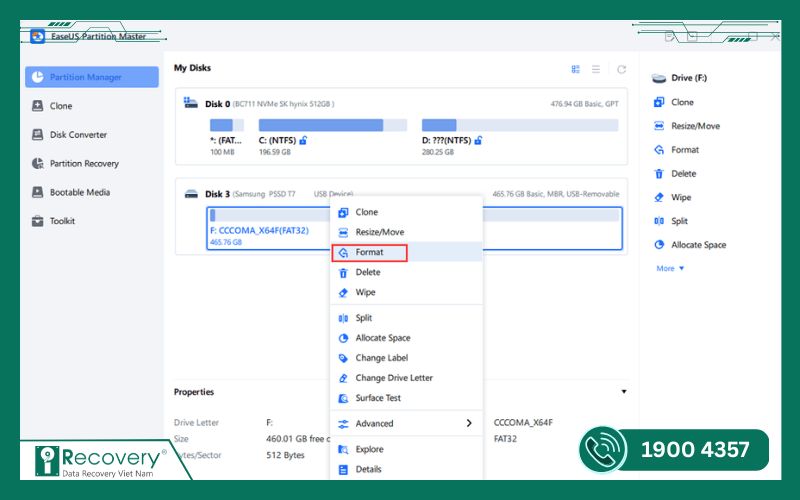Click the lock icon beside D: partition
Image resolution: width=800 pixels, height=500 pixels.
click(478, 140)
